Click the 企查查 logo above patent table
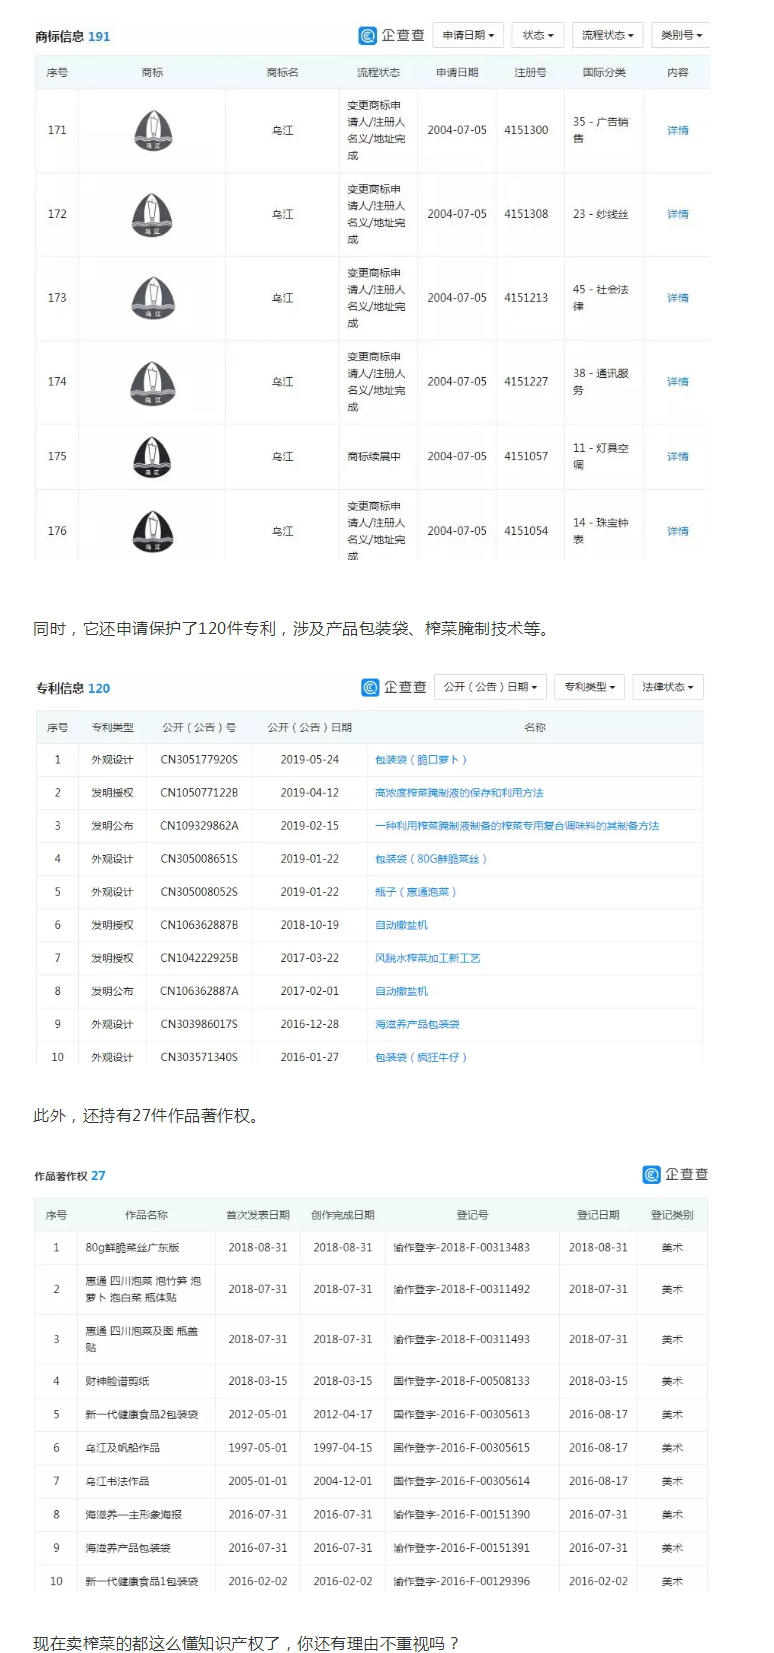The height and width of the screenshot is (1653, 774). coord(394,687)
